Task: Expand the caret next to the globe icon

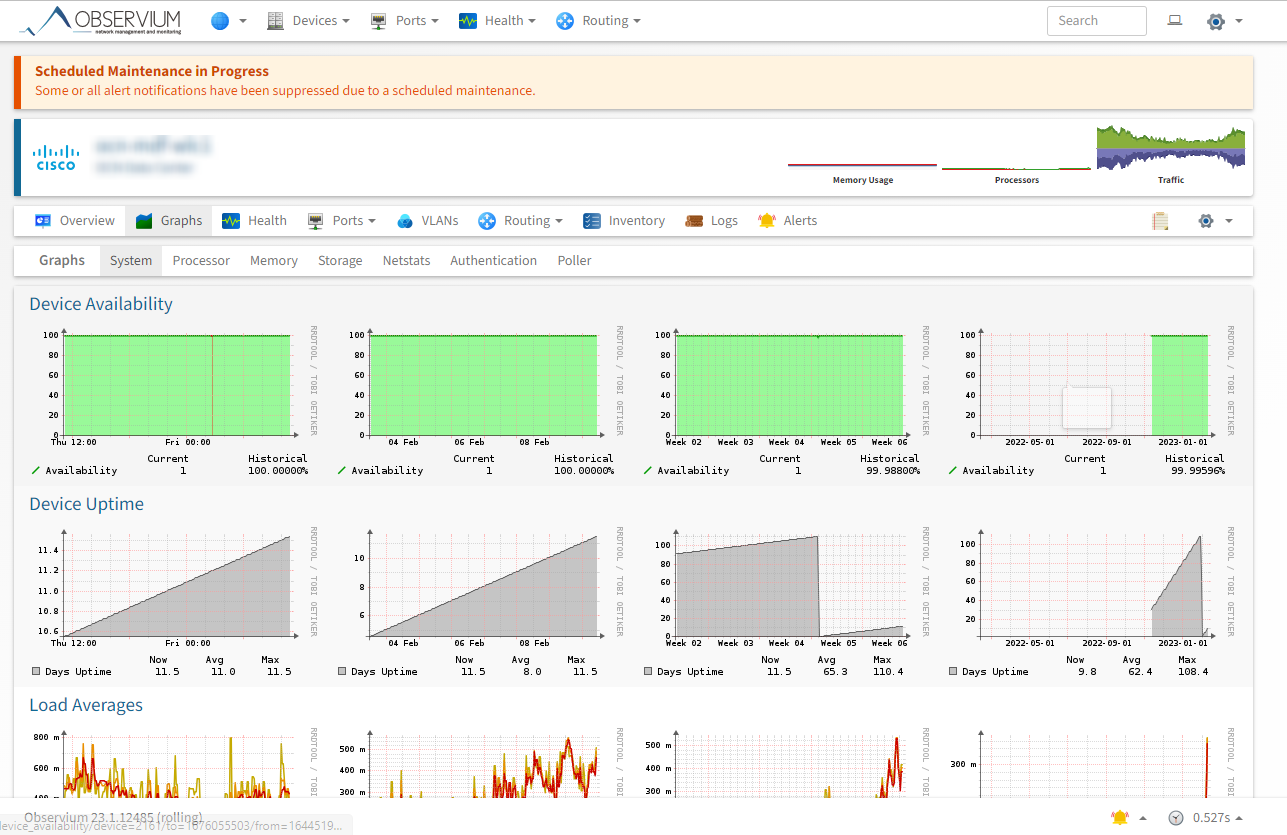Action: point(243,21)
